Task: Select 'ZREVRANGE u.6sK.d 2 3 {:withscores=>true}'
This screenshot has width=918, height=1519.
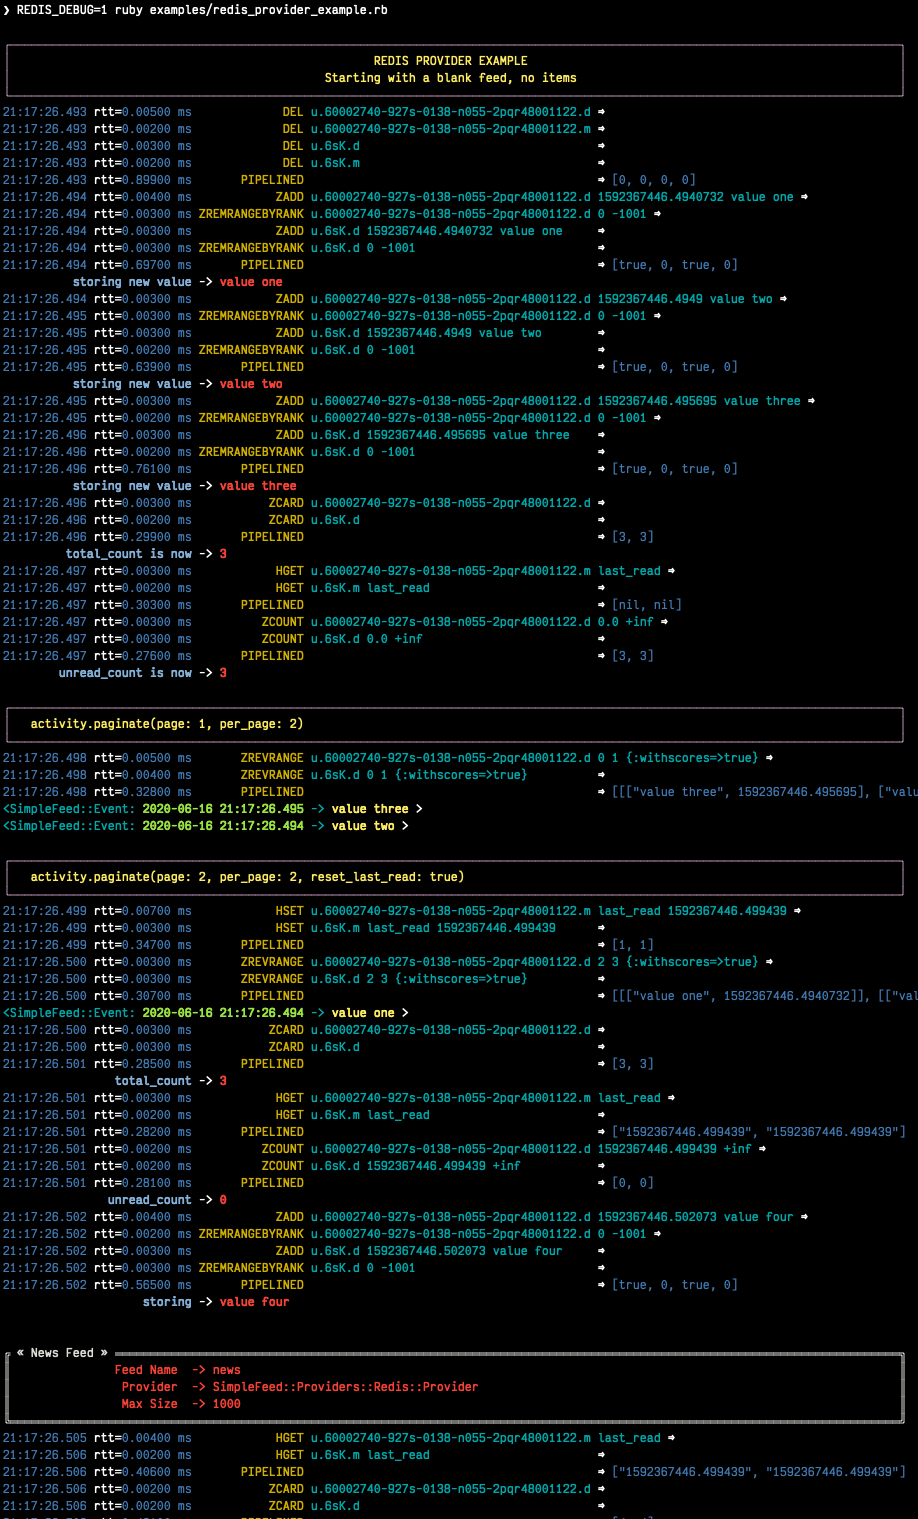Action: click(384, 979)
